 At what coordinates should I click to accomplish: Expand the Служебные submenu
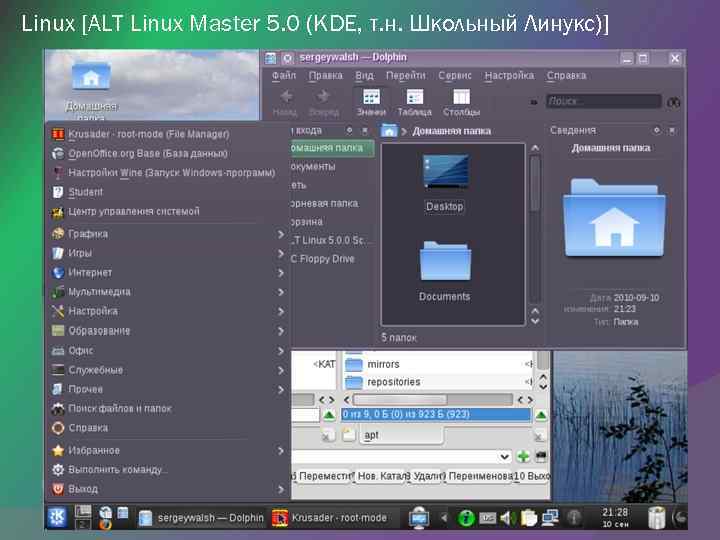point(168,370)
